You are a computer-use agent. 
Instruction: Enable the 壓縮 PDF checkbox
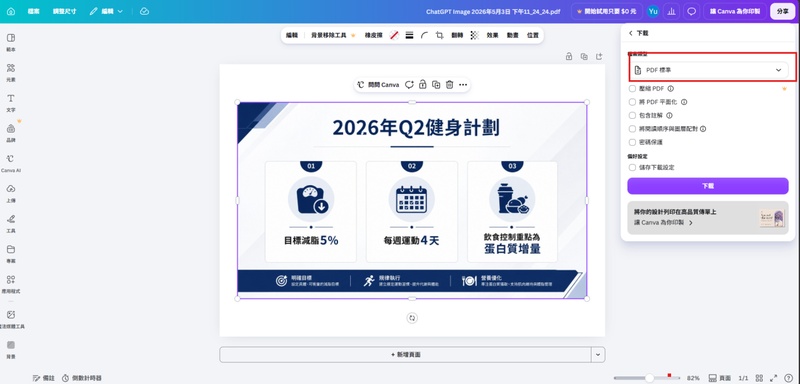(633, 89)
